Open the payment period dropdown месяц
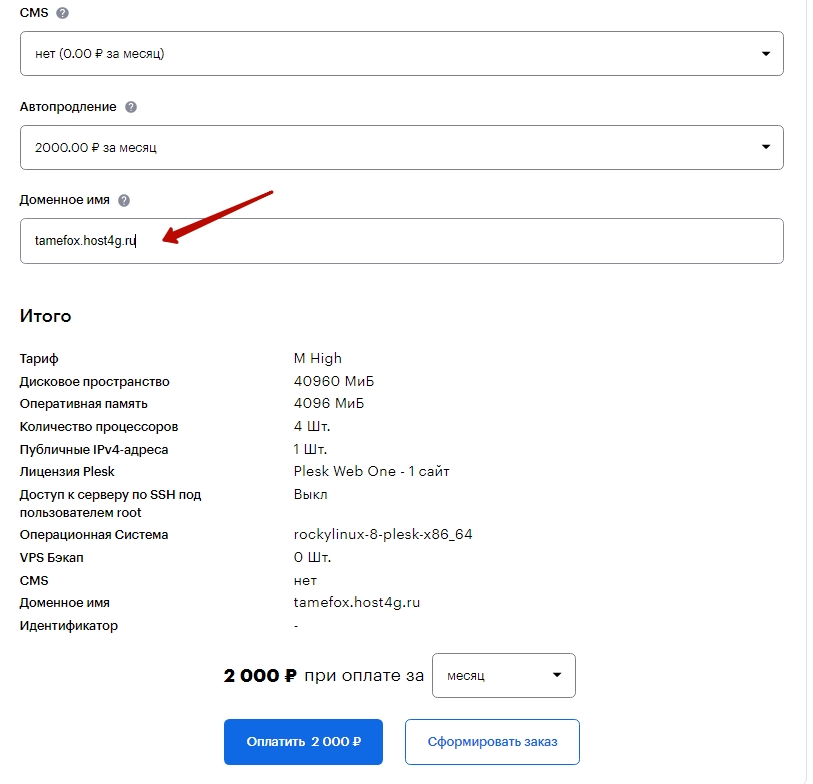 503,675
